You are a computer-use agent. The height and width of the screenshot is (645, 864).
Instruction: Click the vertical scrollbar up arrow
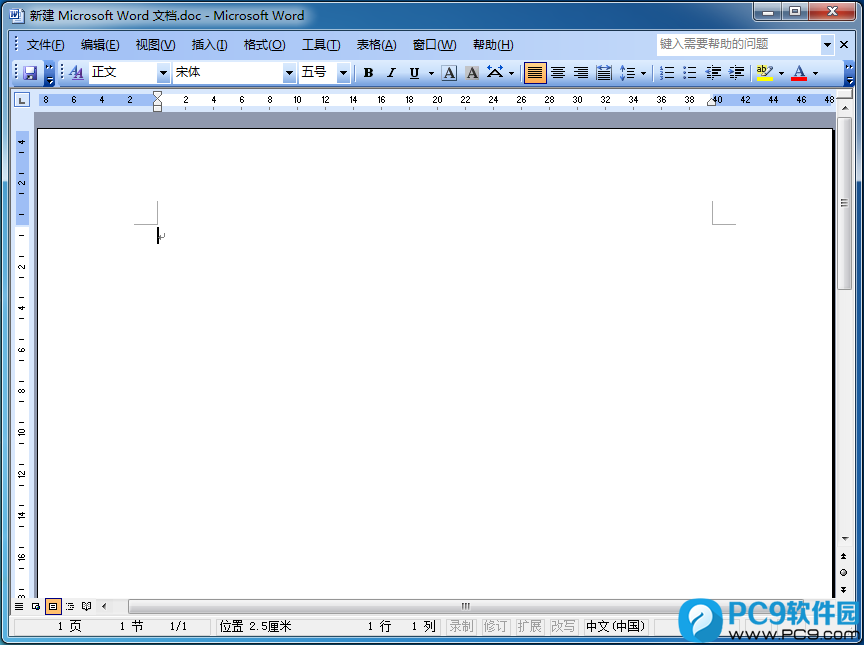click(844, 108)
